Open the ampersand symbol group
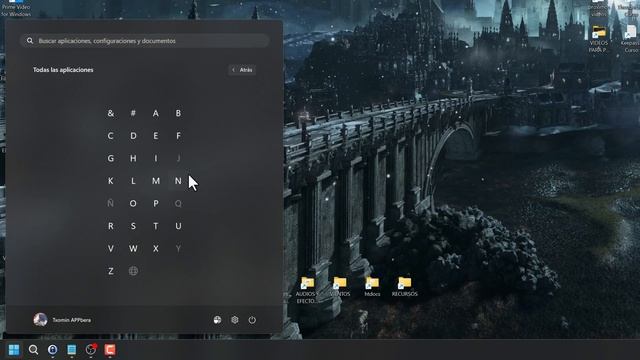This screenshot has height=360, width=640. [111, 113]
